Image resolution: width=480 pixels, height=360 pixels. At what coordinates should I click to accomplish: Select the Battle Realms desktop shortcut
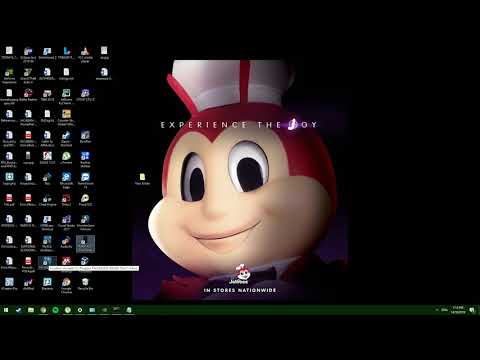click(x=28, y=95)
